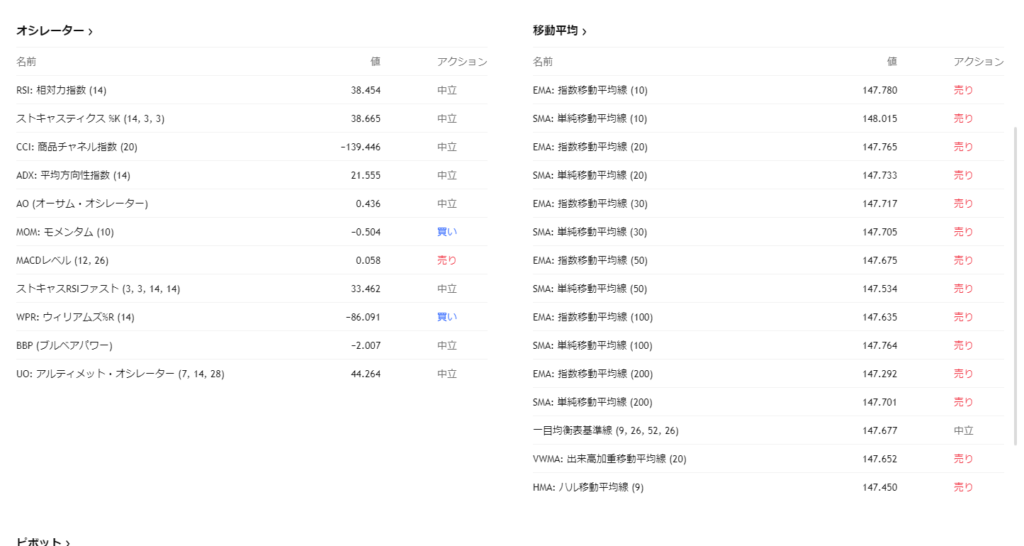Click the SMA (10) value 148.015
Screen dimensions: 1024x546
click(879, 118)
